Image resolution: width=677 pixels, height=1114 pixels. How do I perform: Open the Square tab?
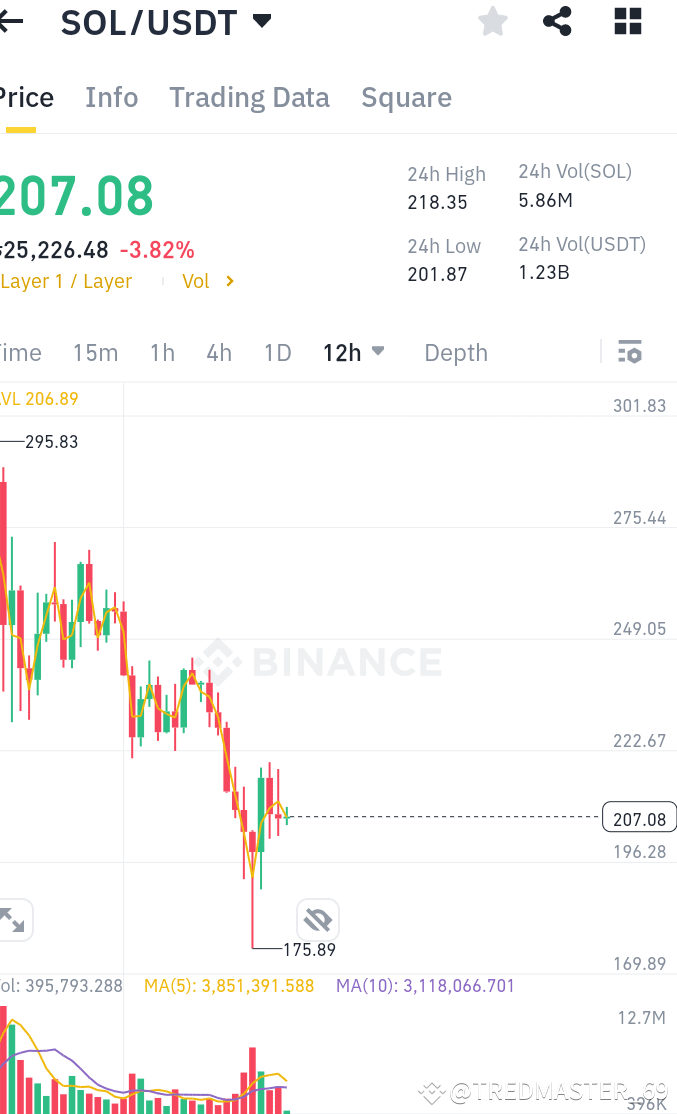406,97
